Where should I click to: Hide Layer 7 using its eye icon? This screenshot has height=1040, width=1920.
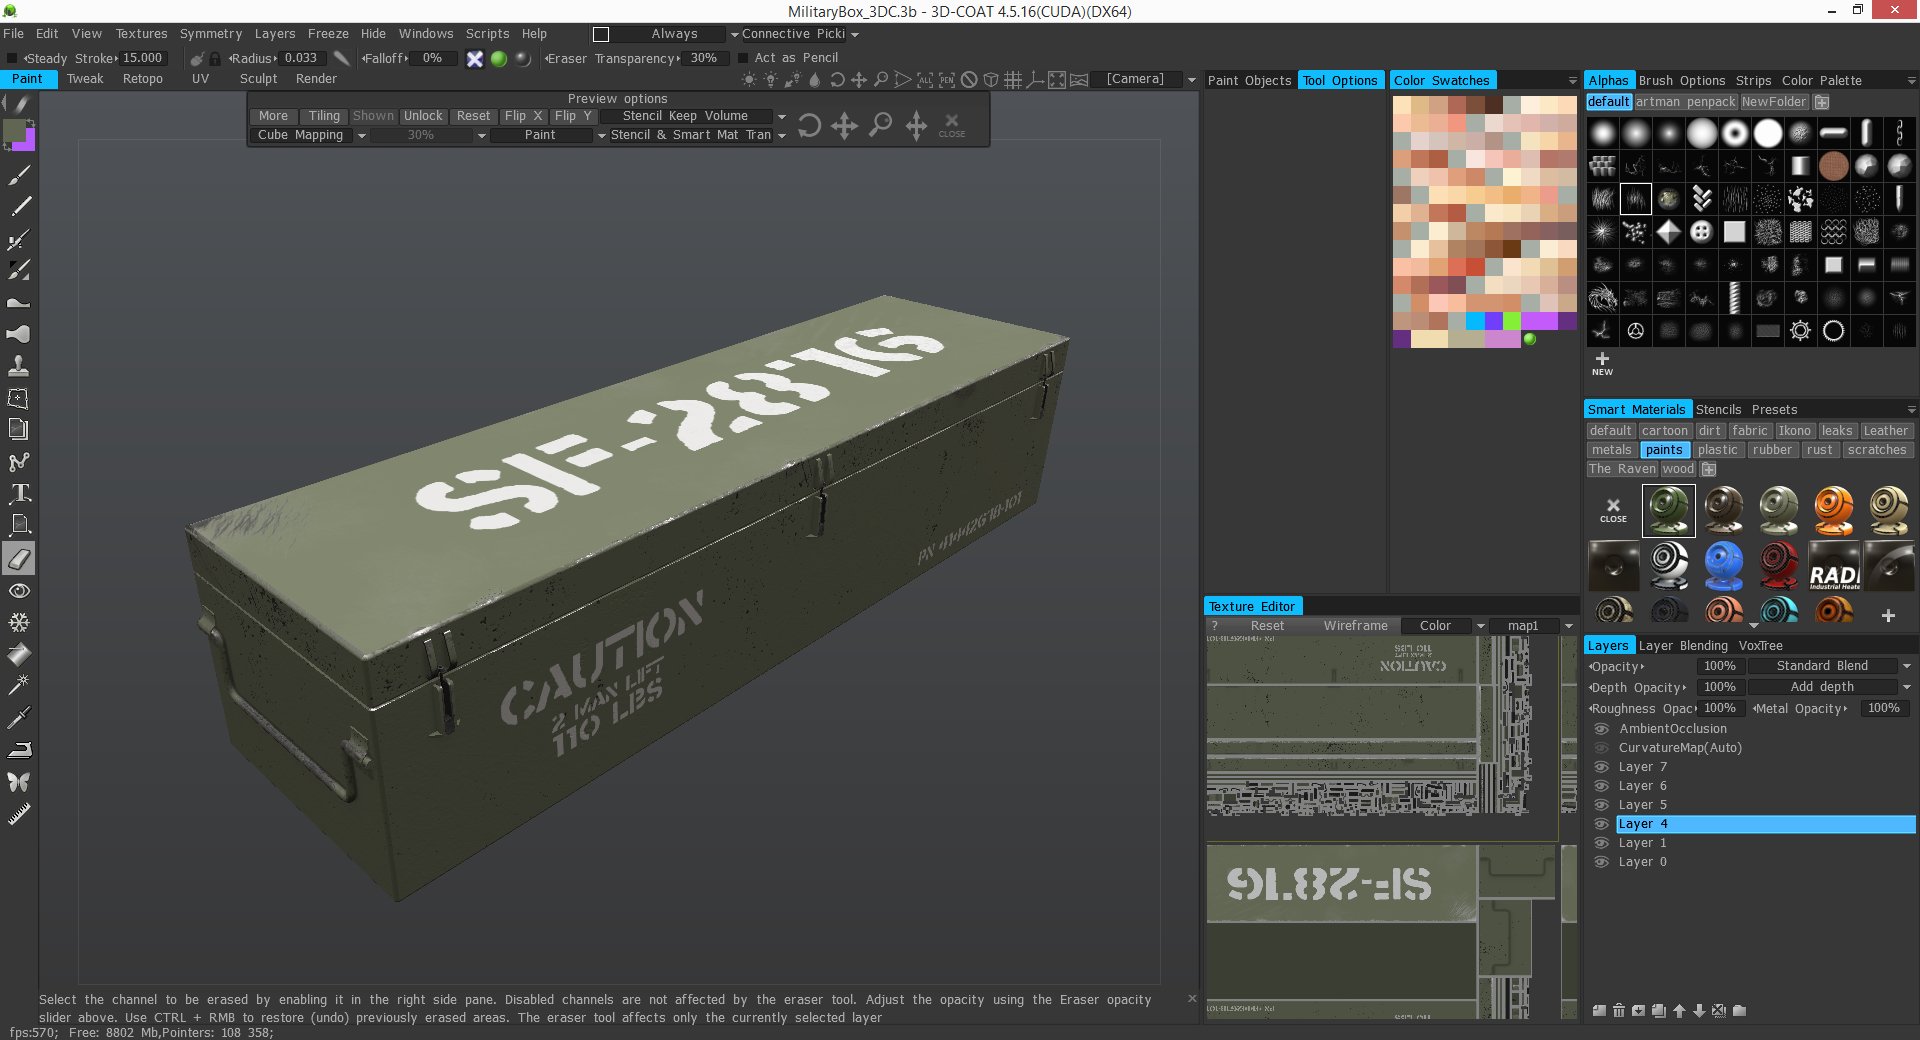click(x=1601, y=766)
